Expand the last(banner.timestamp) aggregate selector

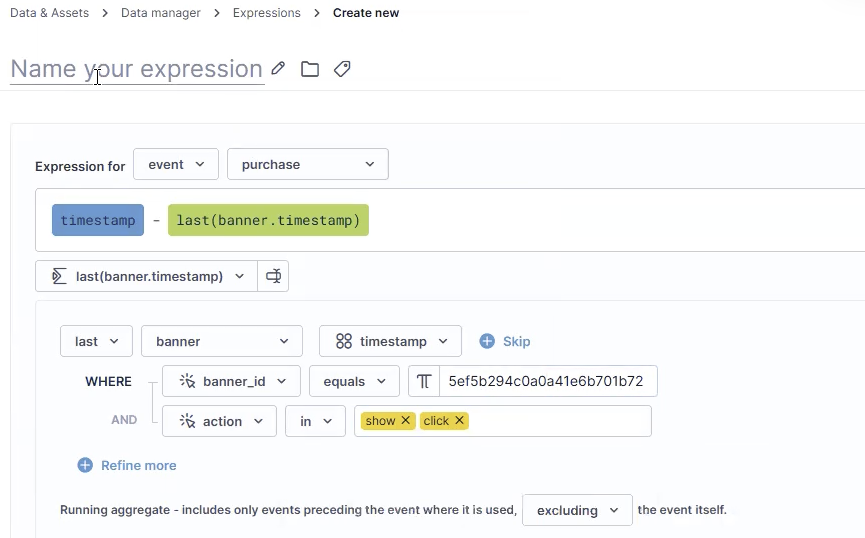point(147,276)
